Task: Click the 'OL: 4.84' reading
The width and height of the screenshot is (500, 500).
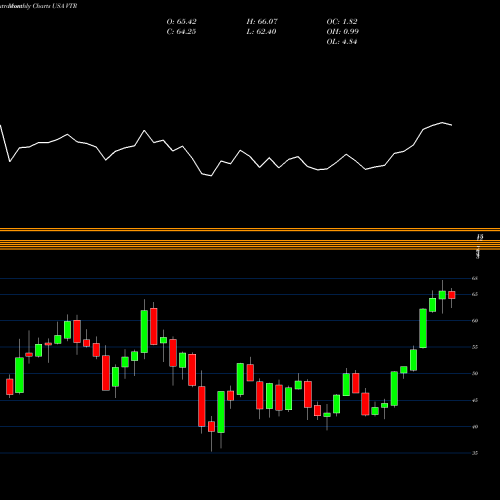Action: 342,42
